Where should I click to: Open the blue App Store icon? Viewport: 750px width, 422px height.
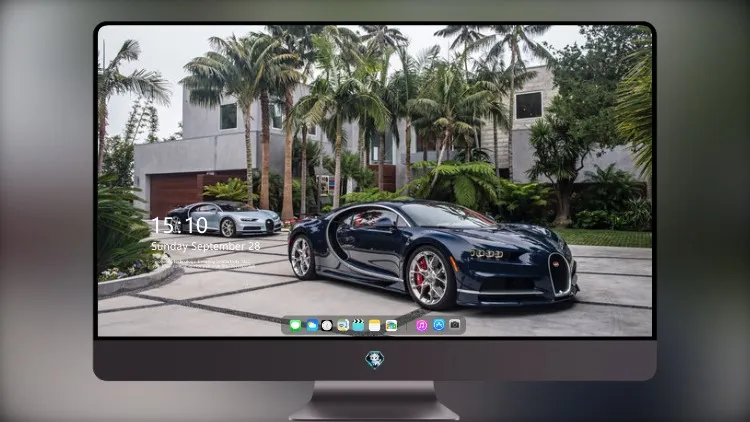pyautogui.click(x=439, y=325)
